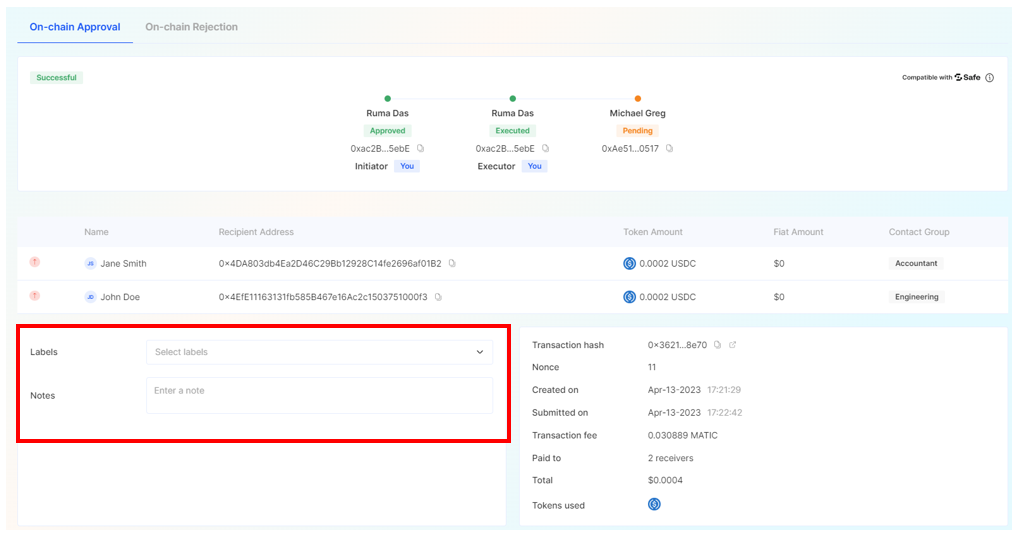Click the USDC icon under Tokens used
Image resolution: width=1017 pixels, height=537 pixels.
point(655,505)
